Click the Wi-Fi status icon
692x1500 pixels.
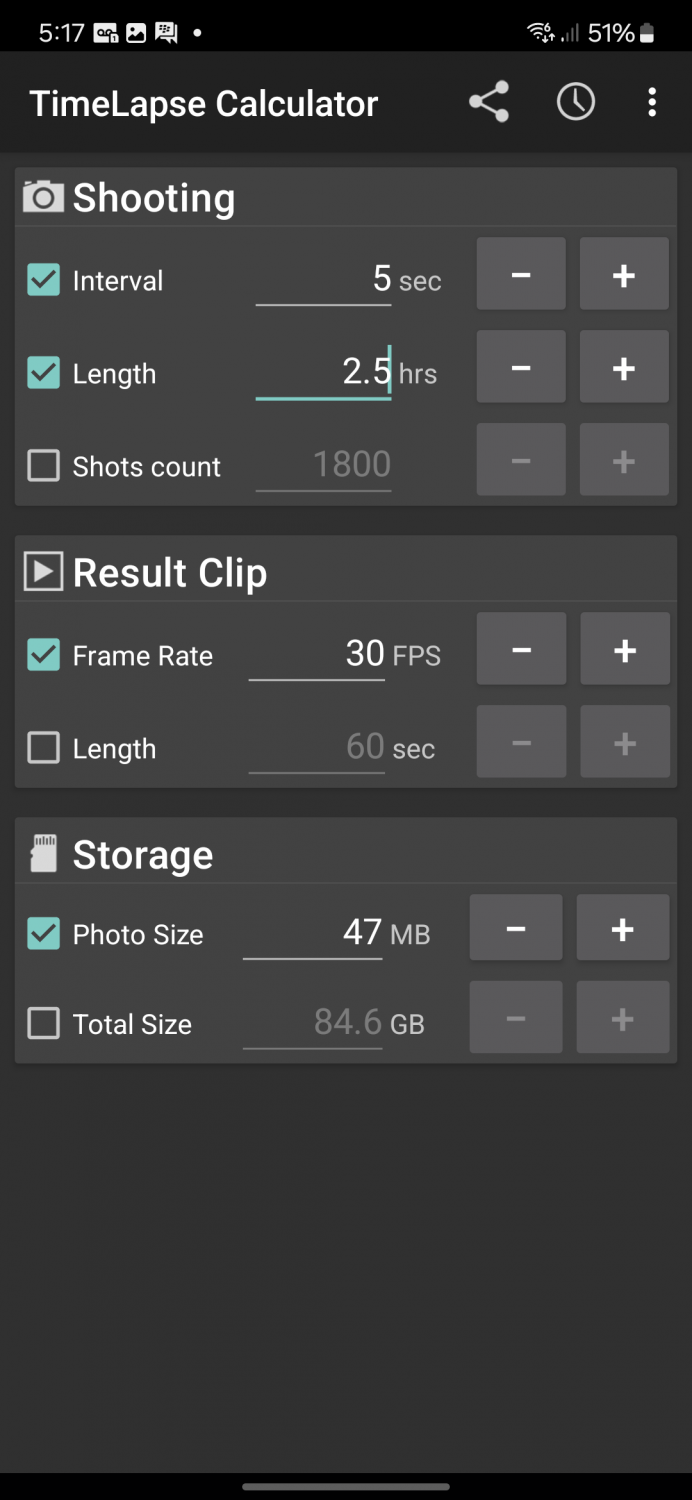pyautogui.click(x=540, y=32)
